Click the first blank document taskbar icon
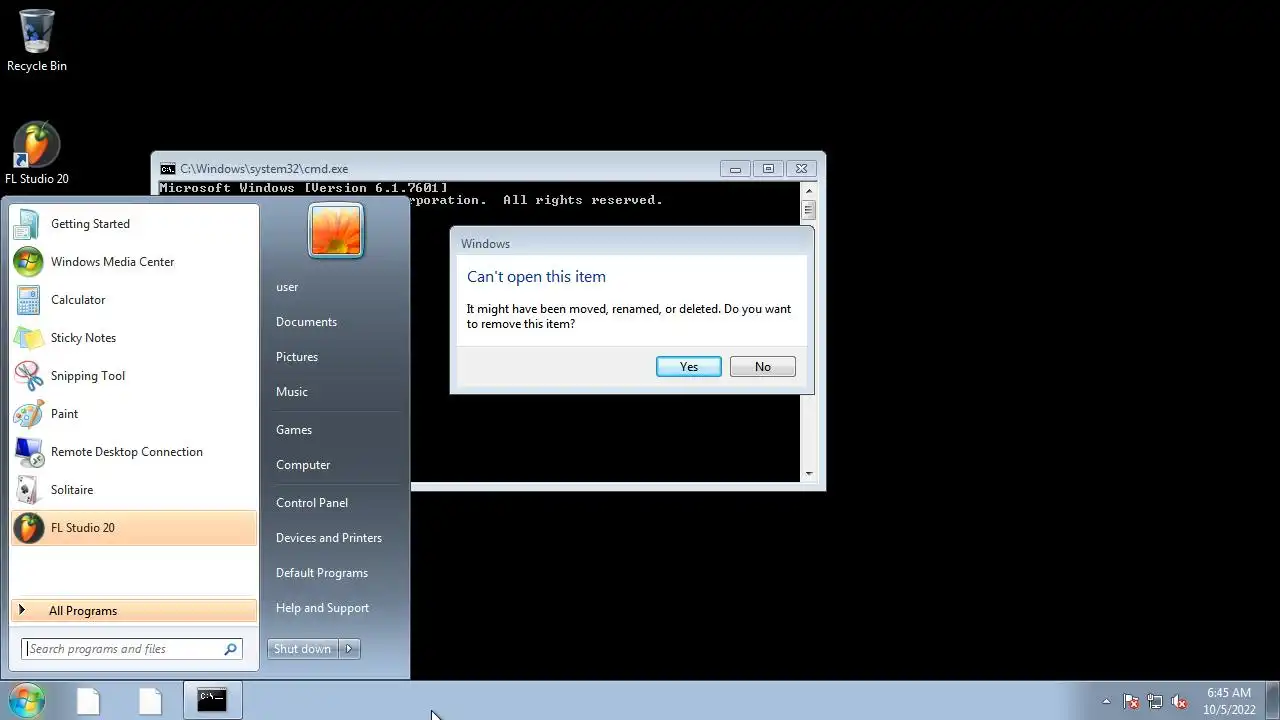The image size is (1280, 720). [88, 701]
